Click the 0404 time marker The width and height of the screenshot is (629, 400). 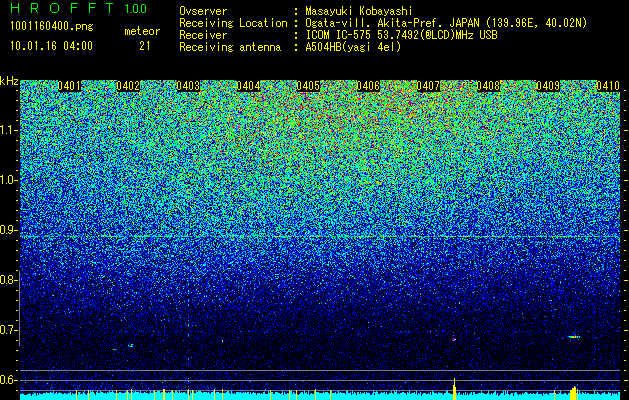(248, 86)
